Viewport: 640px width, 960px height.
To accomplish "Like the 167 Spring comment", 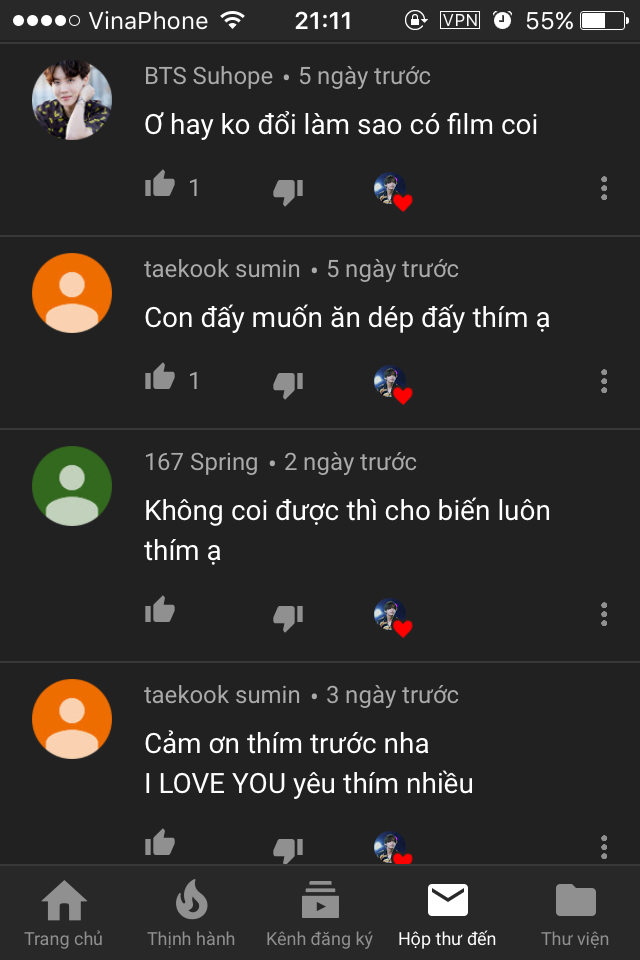I will click(x=160, y=611).
